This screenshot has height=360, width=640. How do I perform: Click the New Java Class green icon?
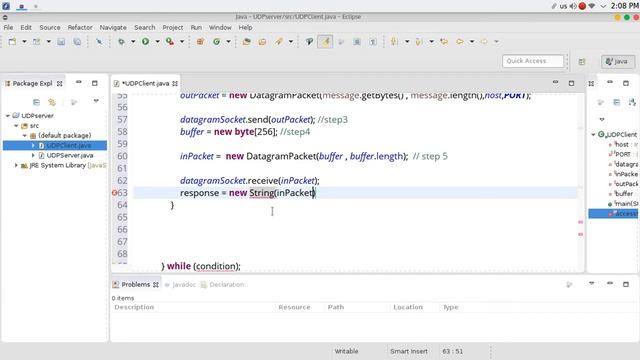point(216,42)
